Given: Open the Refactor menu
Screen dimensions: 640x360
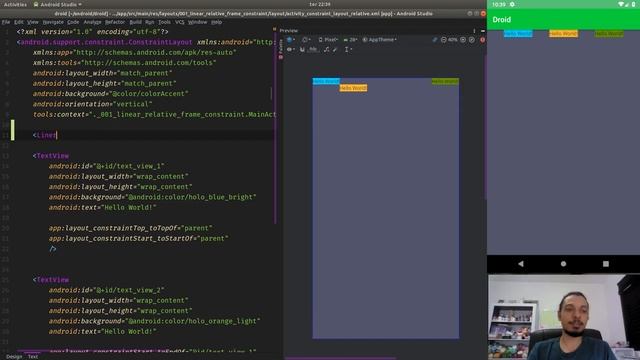Looking at the screenshot, I should [115, 22].
